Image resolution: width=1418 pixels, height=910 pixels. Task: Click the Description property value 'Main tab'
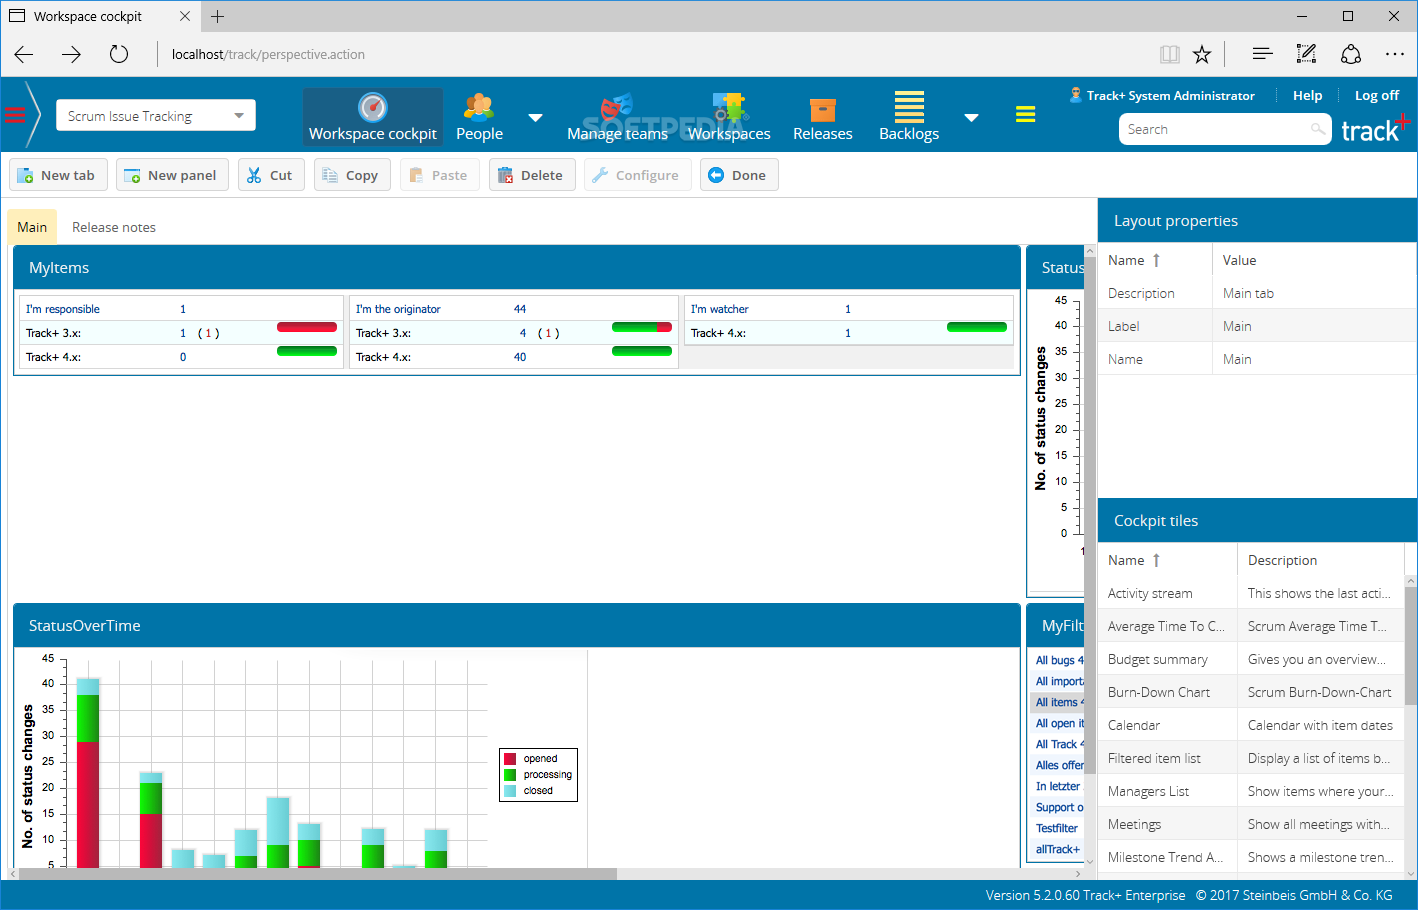1248,293
